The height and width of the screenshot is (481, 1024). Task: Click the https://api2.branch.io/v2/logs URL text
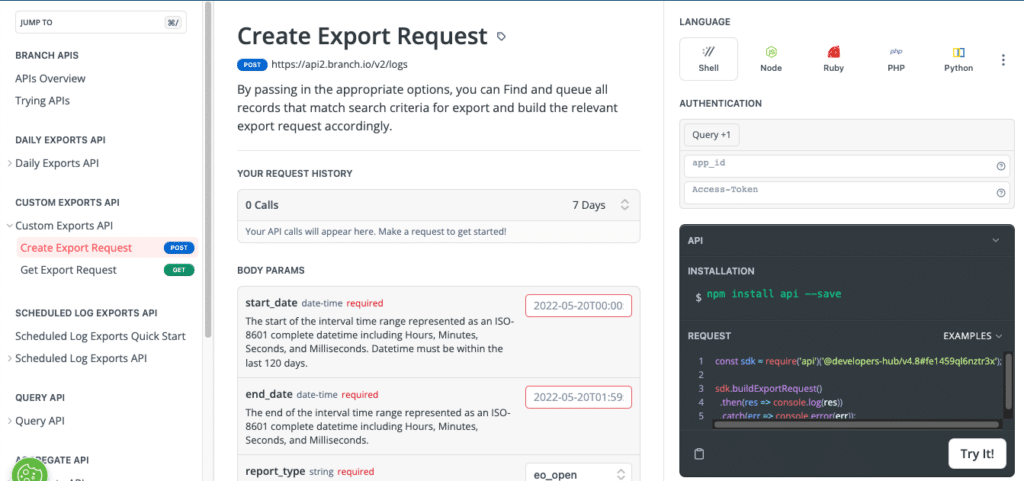click(x=340, y=65)
